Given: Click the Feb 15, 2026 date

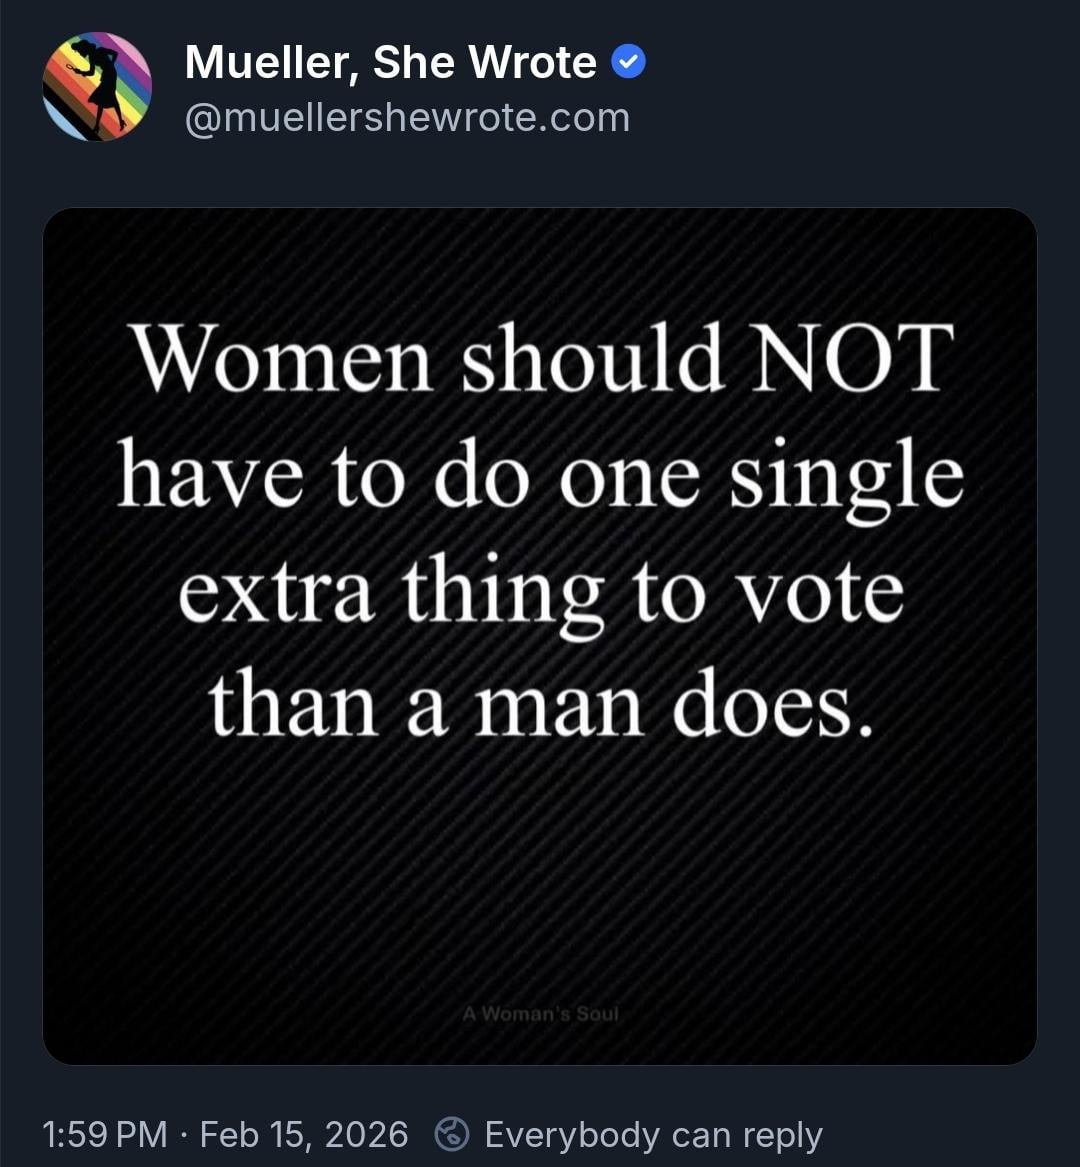Looking at the screenshot, I should (x=304, y=1134).
